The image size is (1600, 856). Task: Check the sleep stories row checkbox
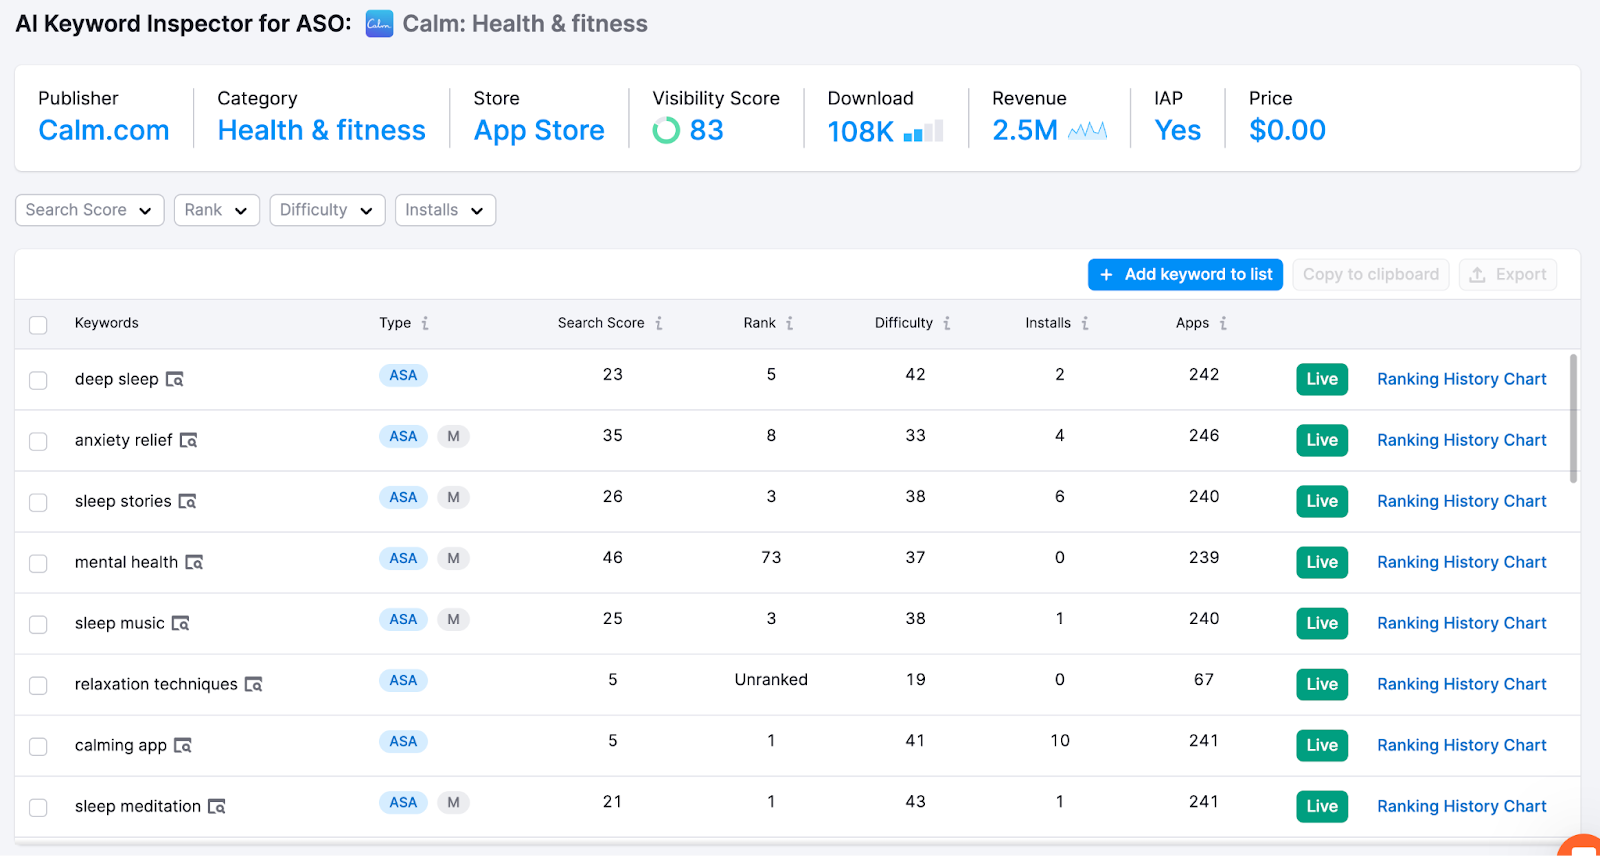[38, 502]
